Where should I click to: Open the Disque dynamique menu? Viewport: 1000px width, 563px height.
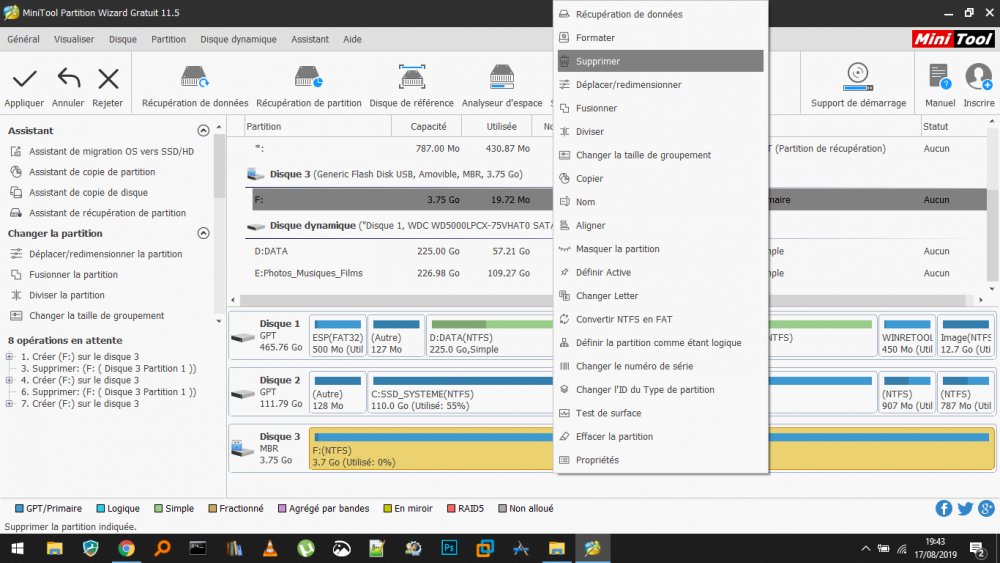pos(238,40)
